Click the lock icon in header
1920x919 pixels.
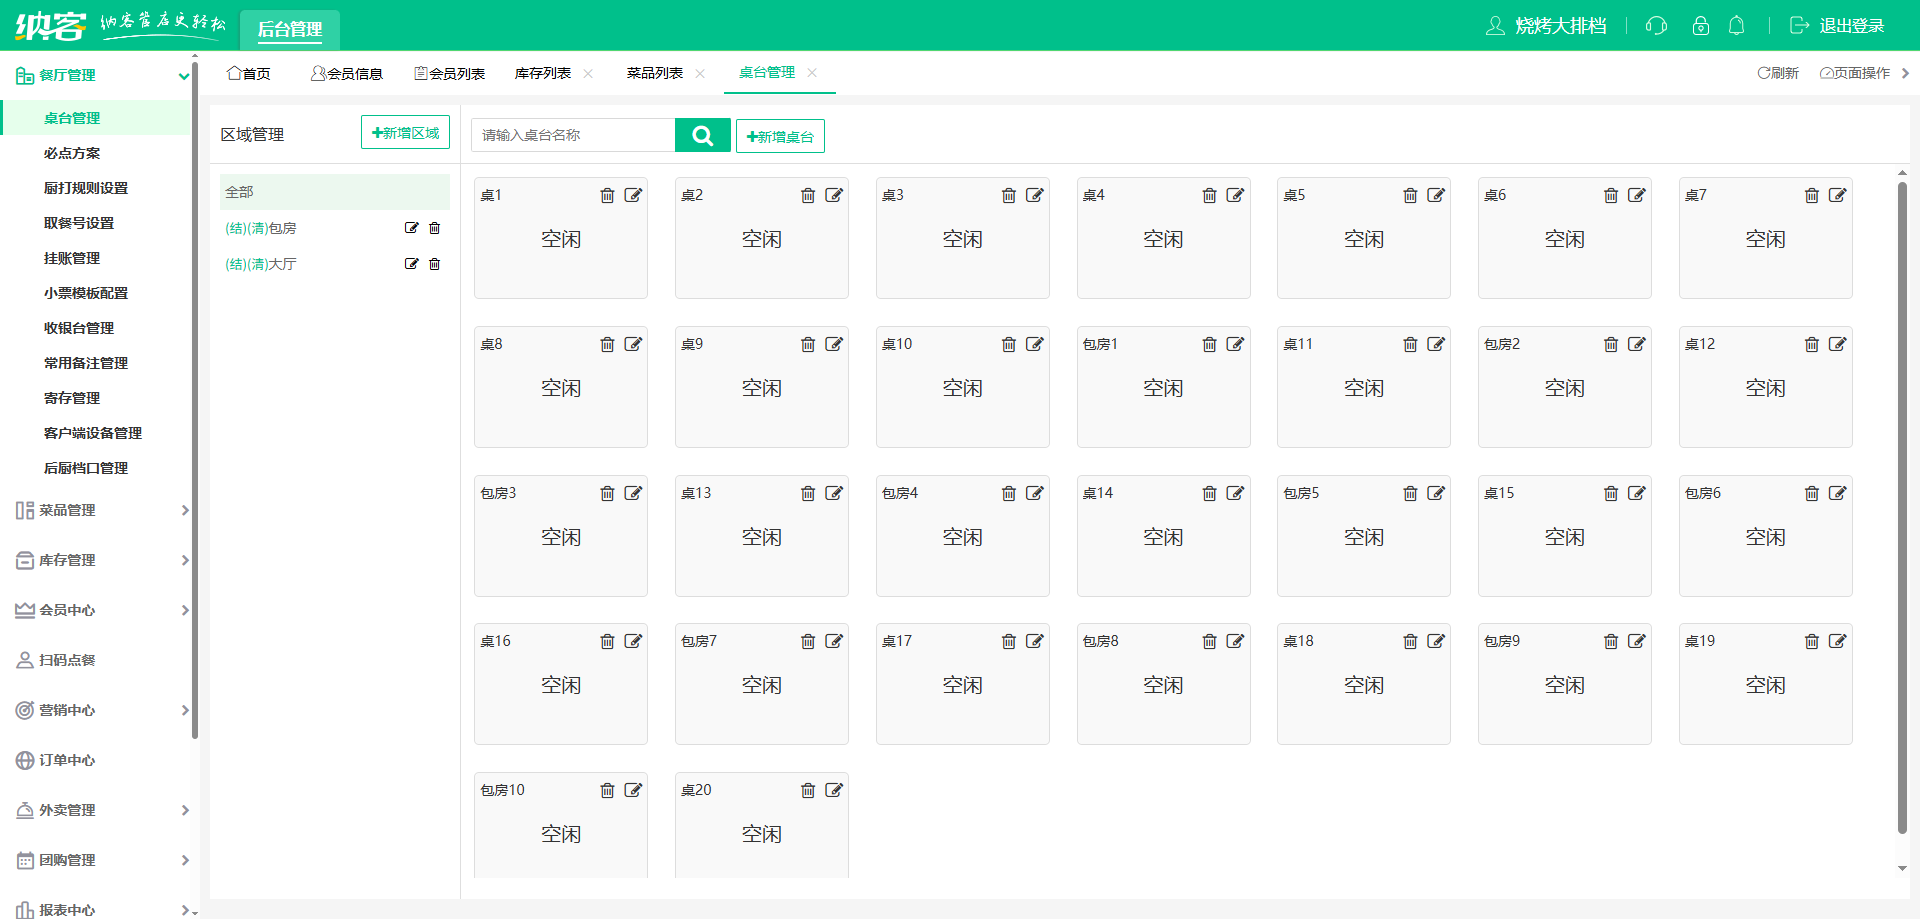(1700, 26)
